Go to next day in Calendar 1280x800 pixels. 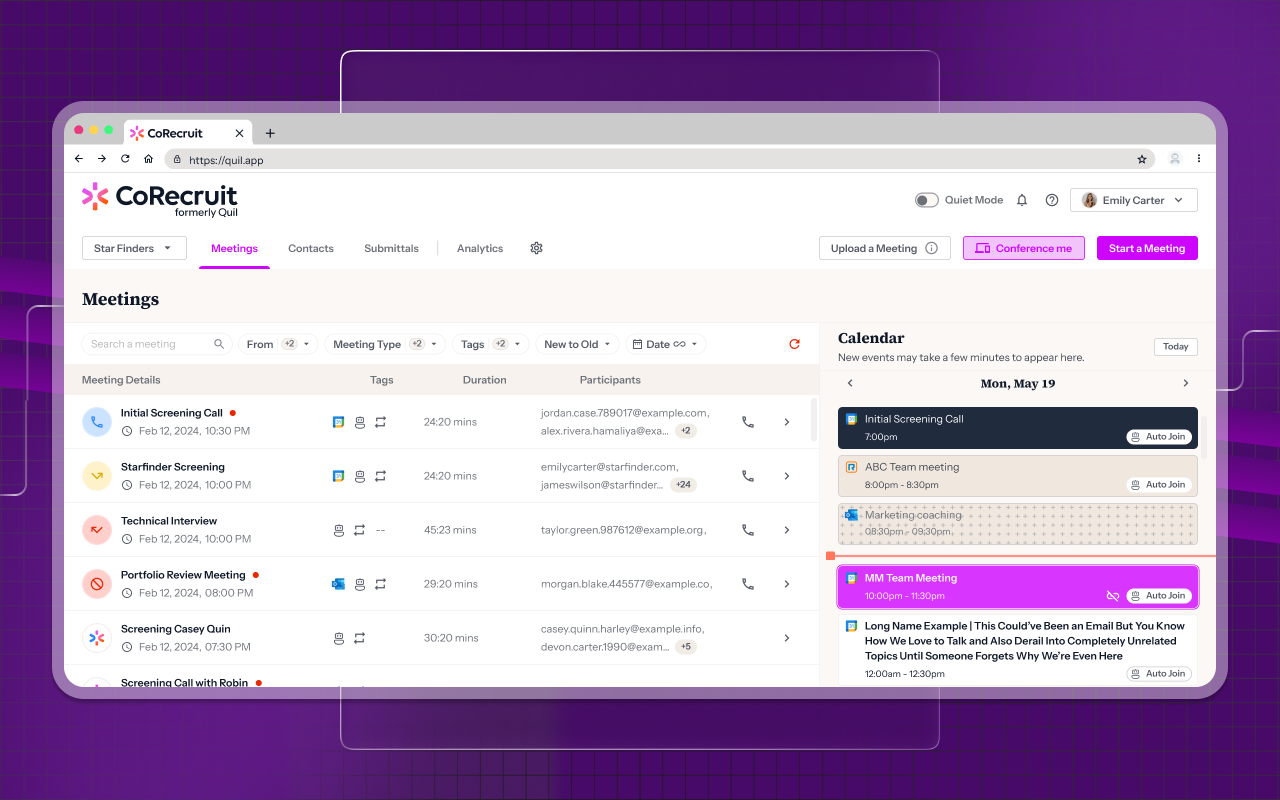[1186, 383]
